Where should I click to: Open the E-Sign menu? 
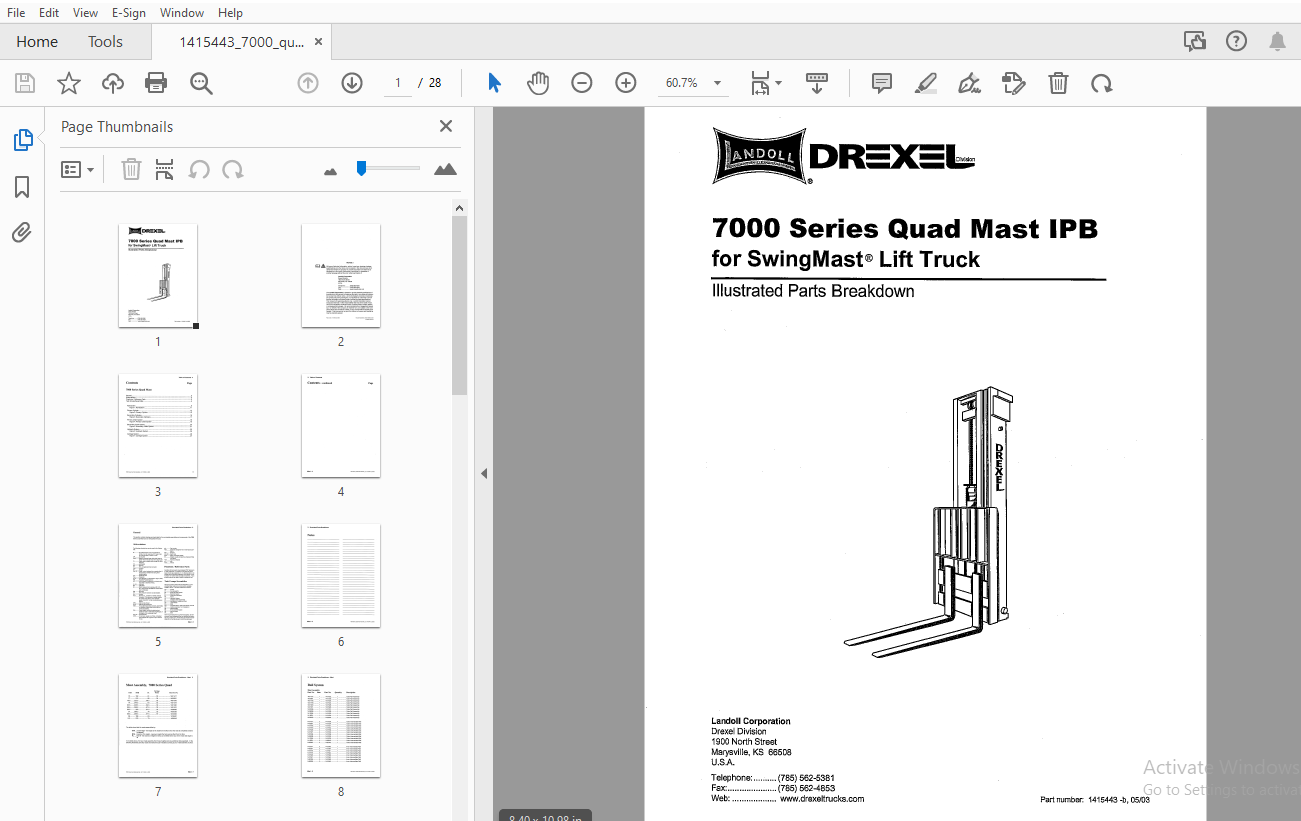[x=129, y=13]
